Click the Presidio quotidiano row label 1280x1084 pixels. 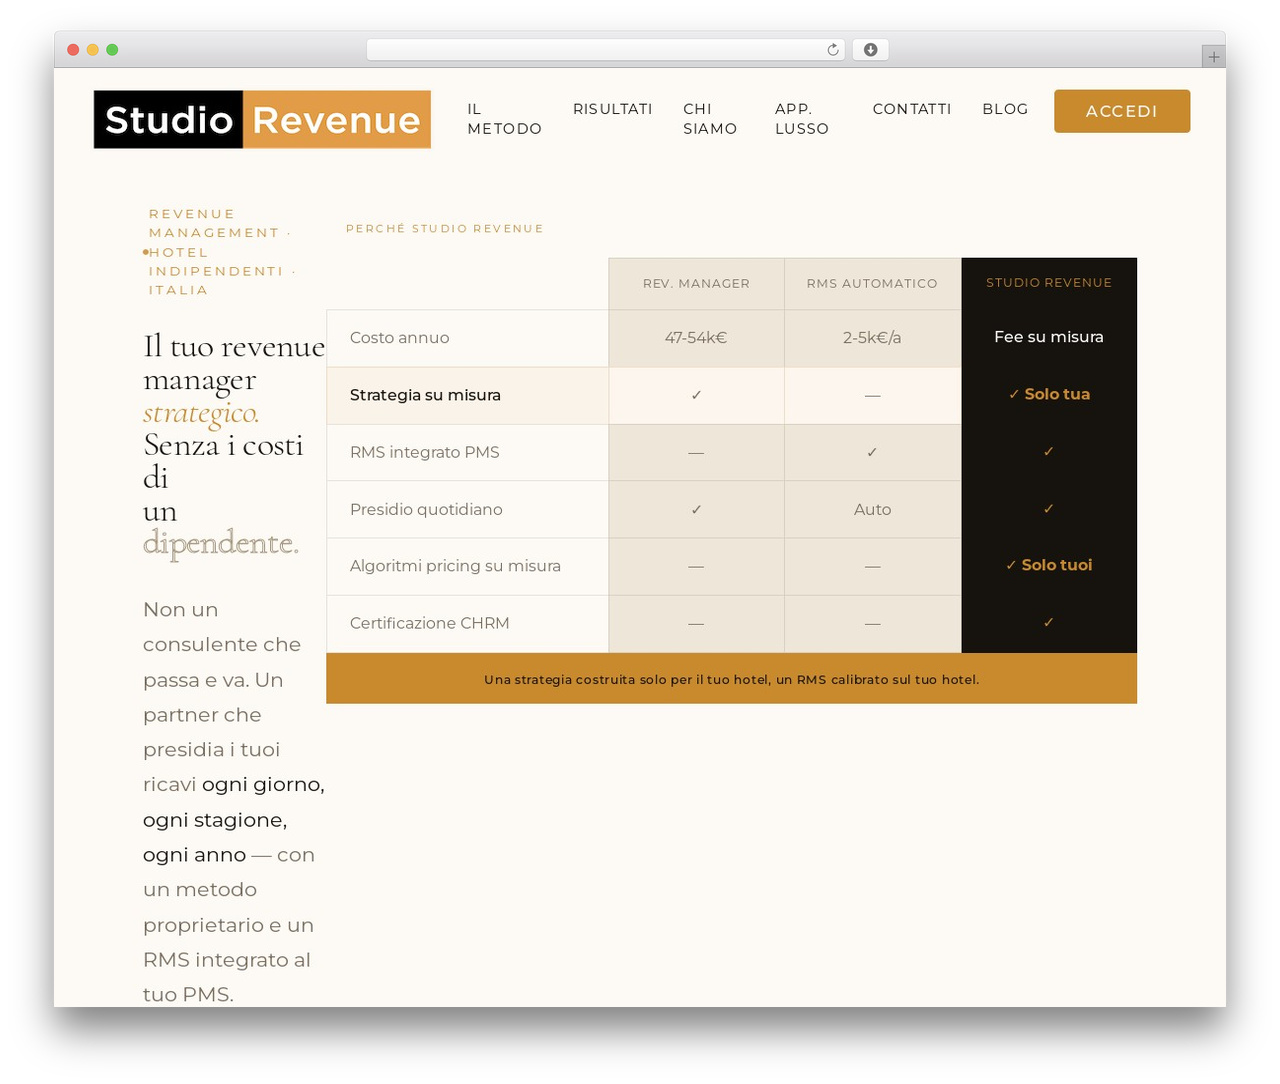click(426, 509)
